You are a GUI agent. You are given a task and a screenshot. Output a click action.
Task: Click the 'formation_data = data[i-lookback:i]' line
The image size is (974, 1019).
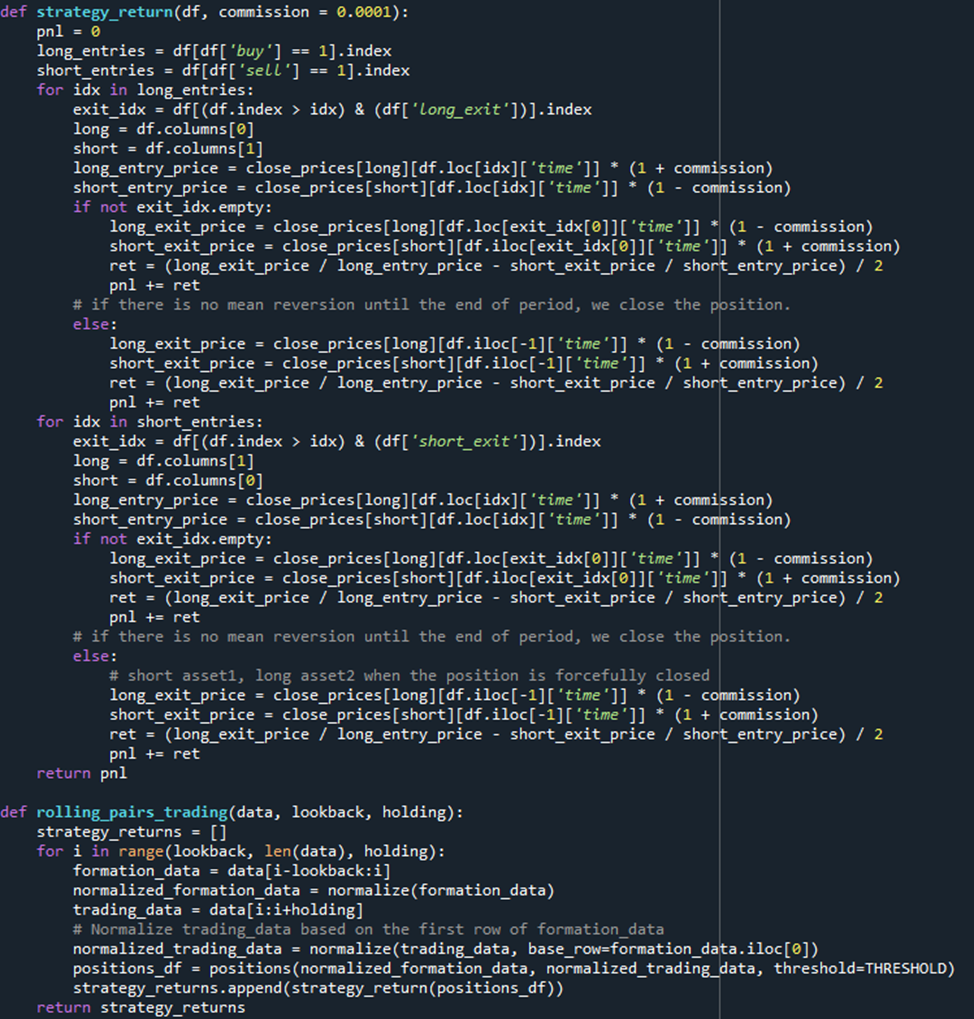pyautogui.click(x=231, y=871)
